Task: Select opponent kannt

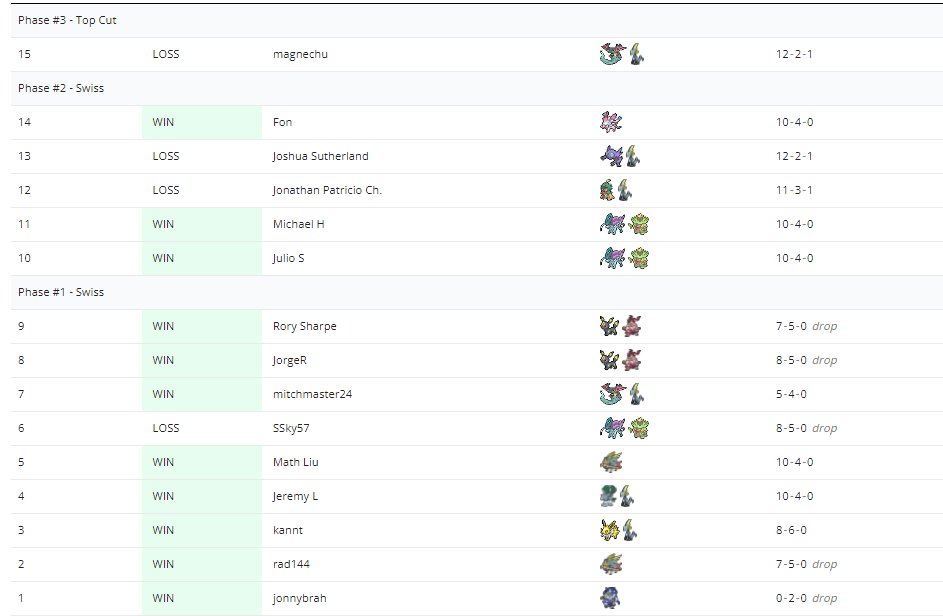Action: [x=287, y=530]
